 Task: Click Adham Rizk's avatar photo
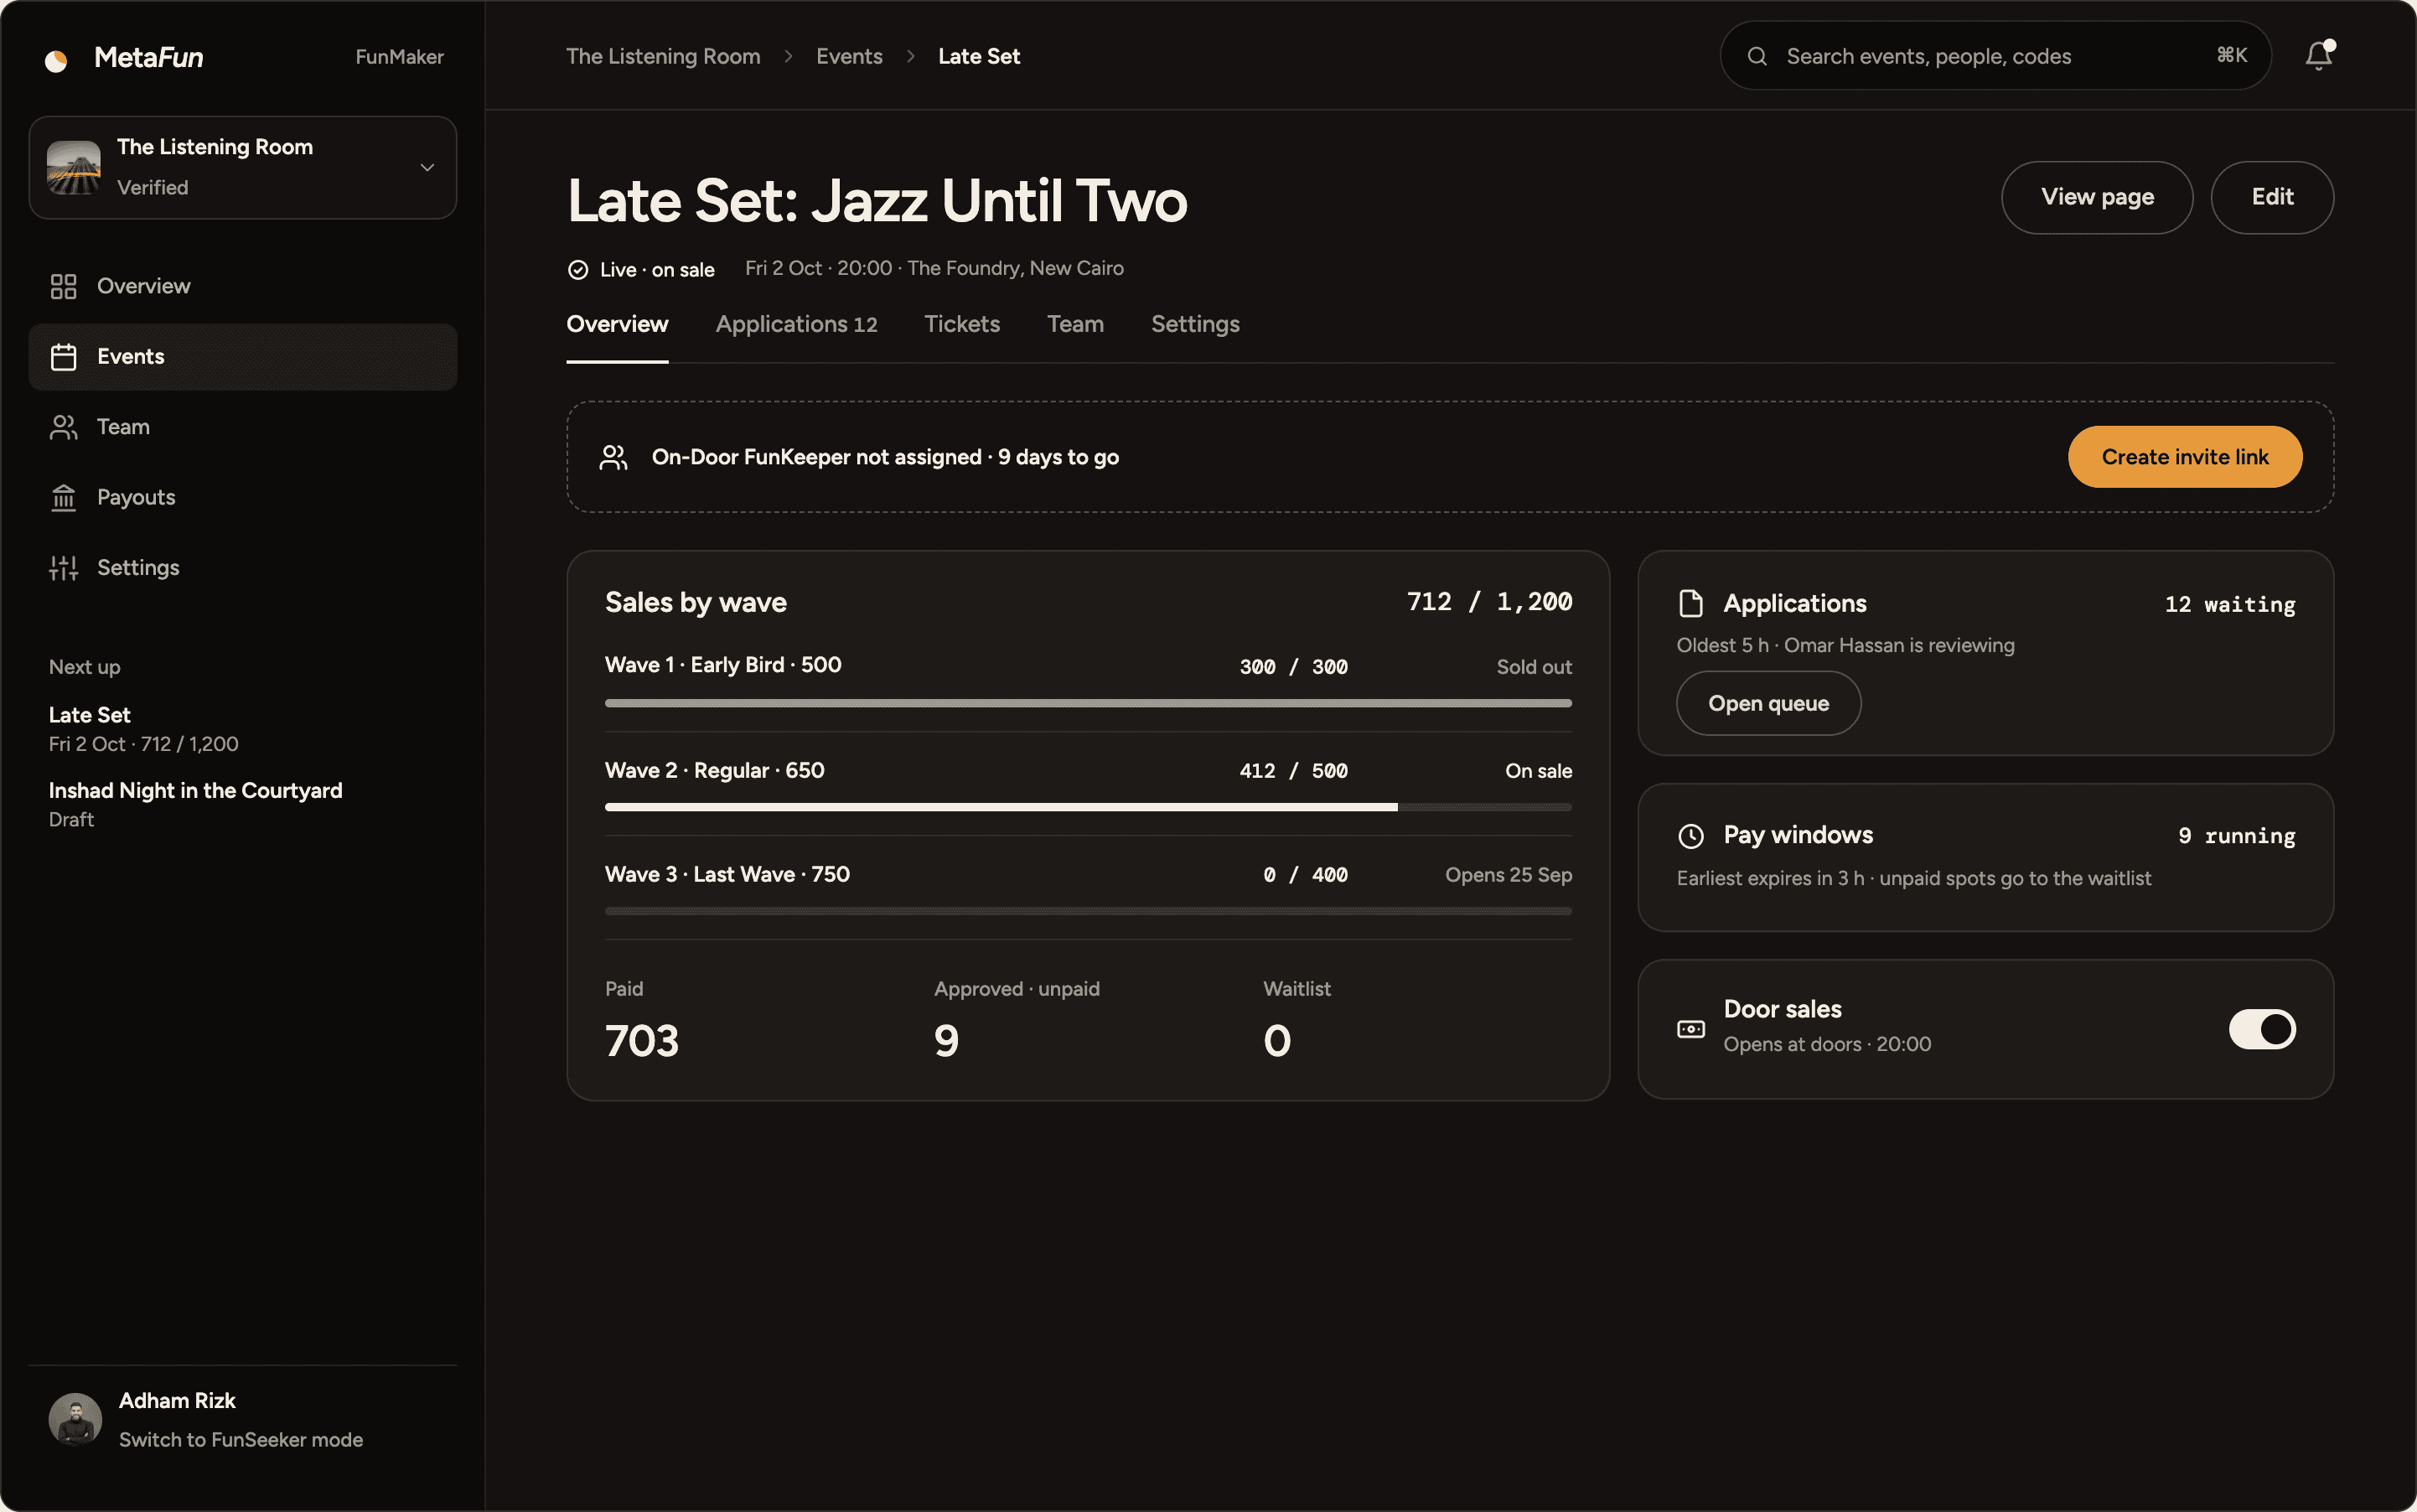click(x=75, y=1419)
